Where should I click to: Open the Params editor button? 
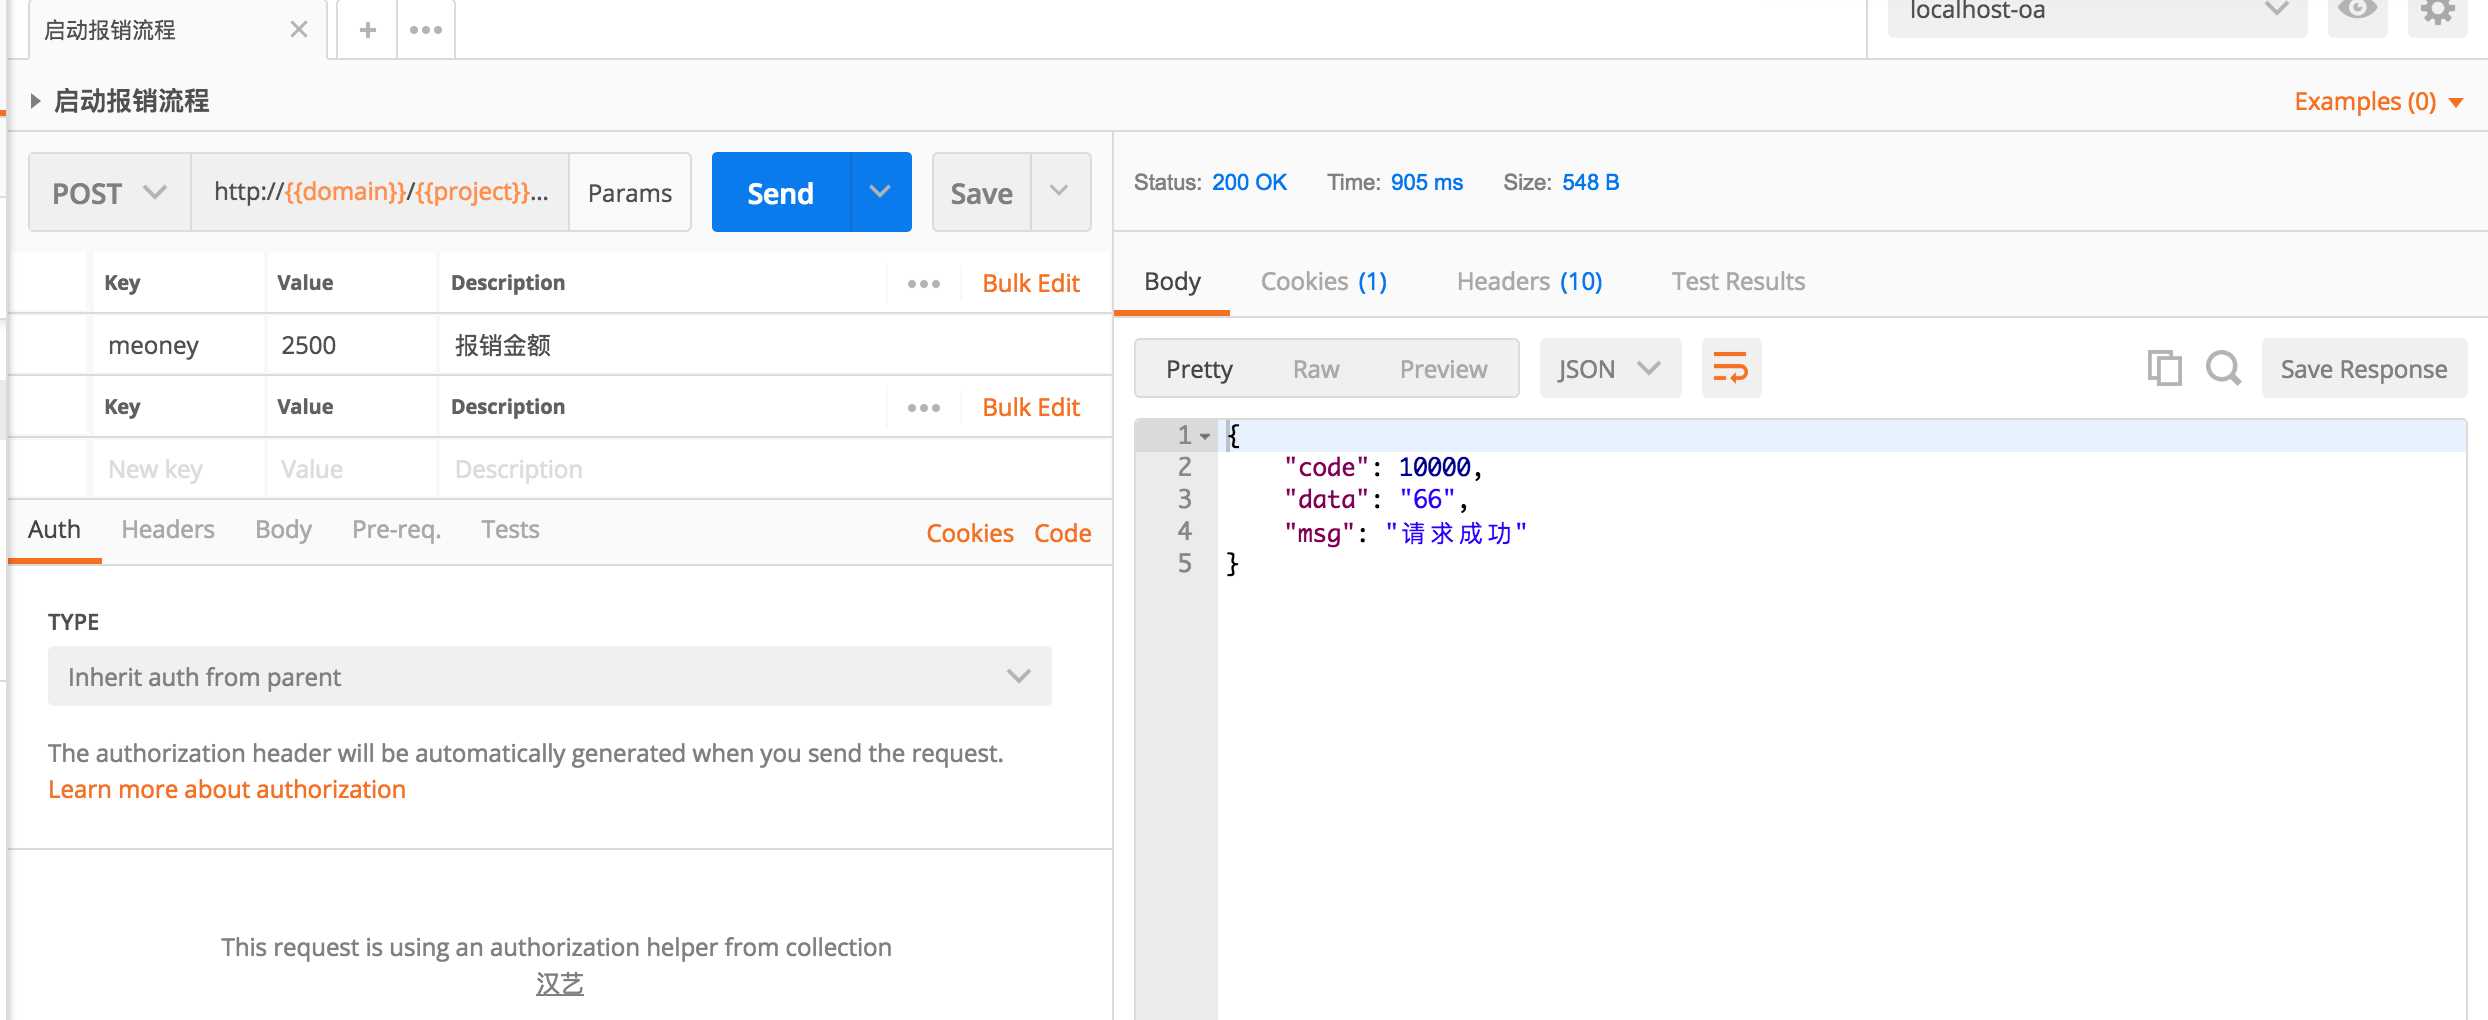(630, 192)
